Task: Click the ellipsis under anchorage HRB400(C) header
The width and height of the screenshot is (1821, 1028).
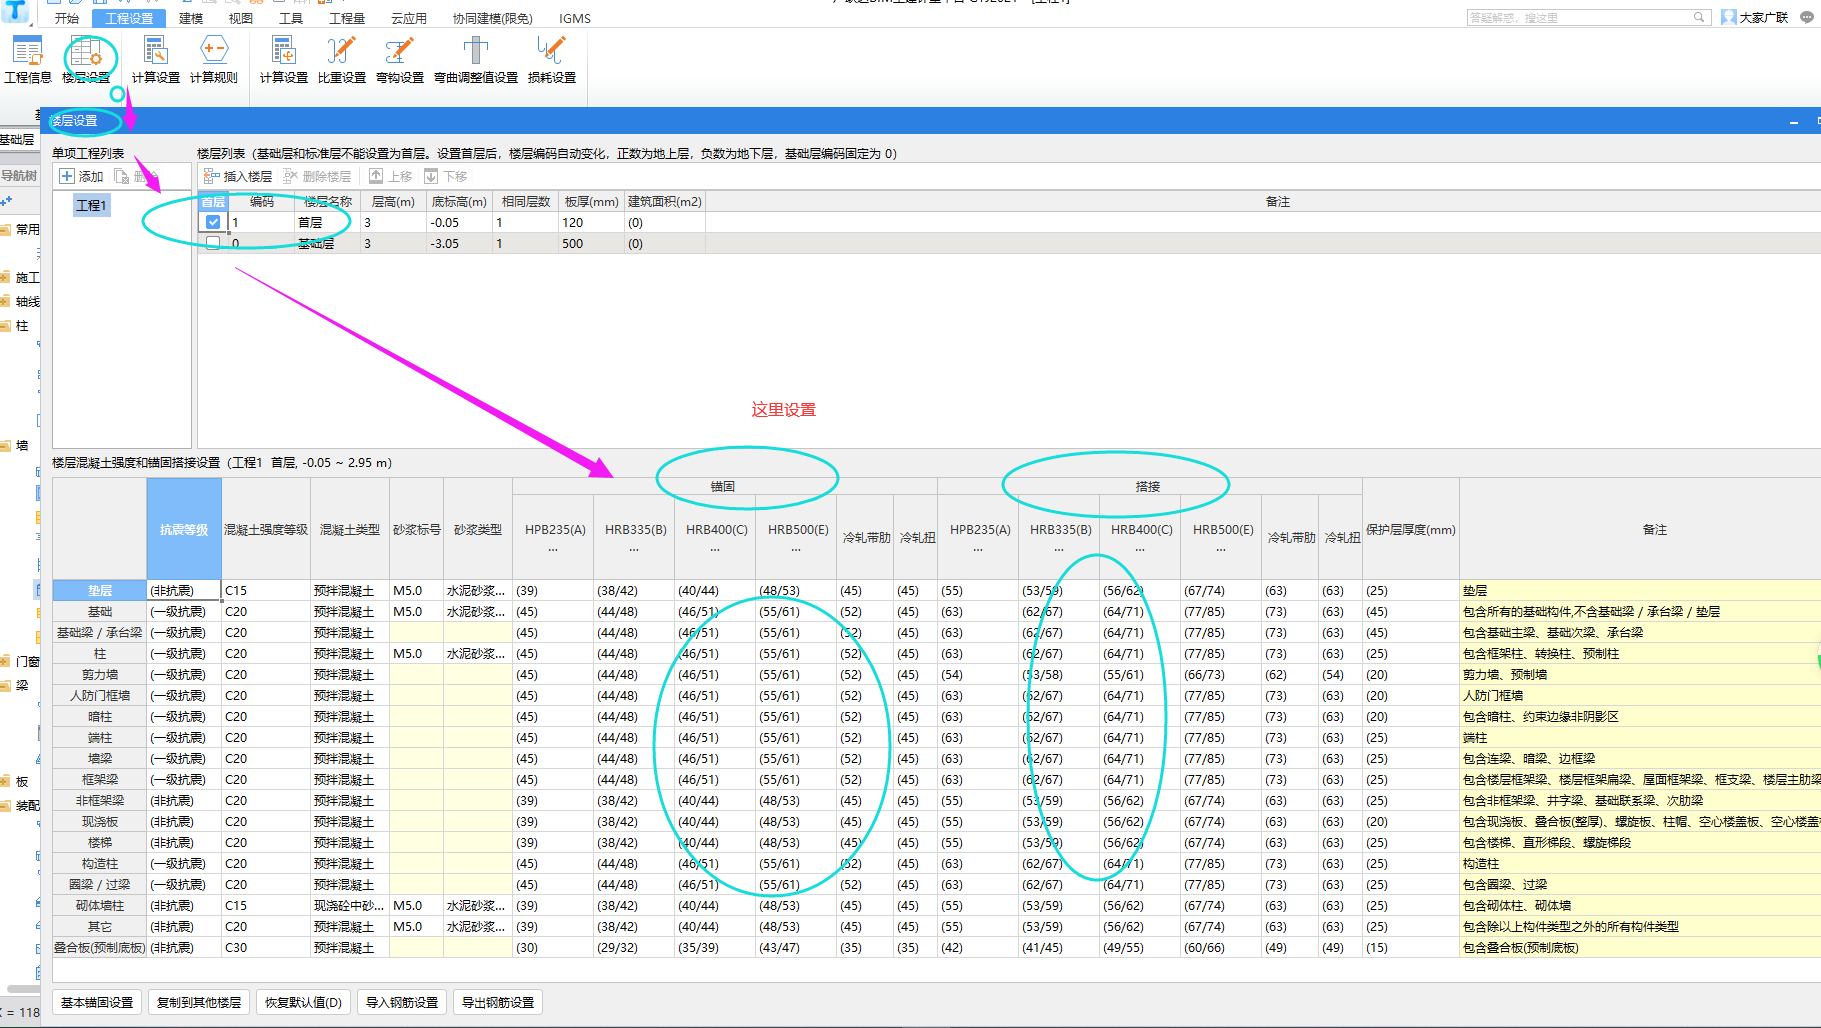Action: pos(715,549)
